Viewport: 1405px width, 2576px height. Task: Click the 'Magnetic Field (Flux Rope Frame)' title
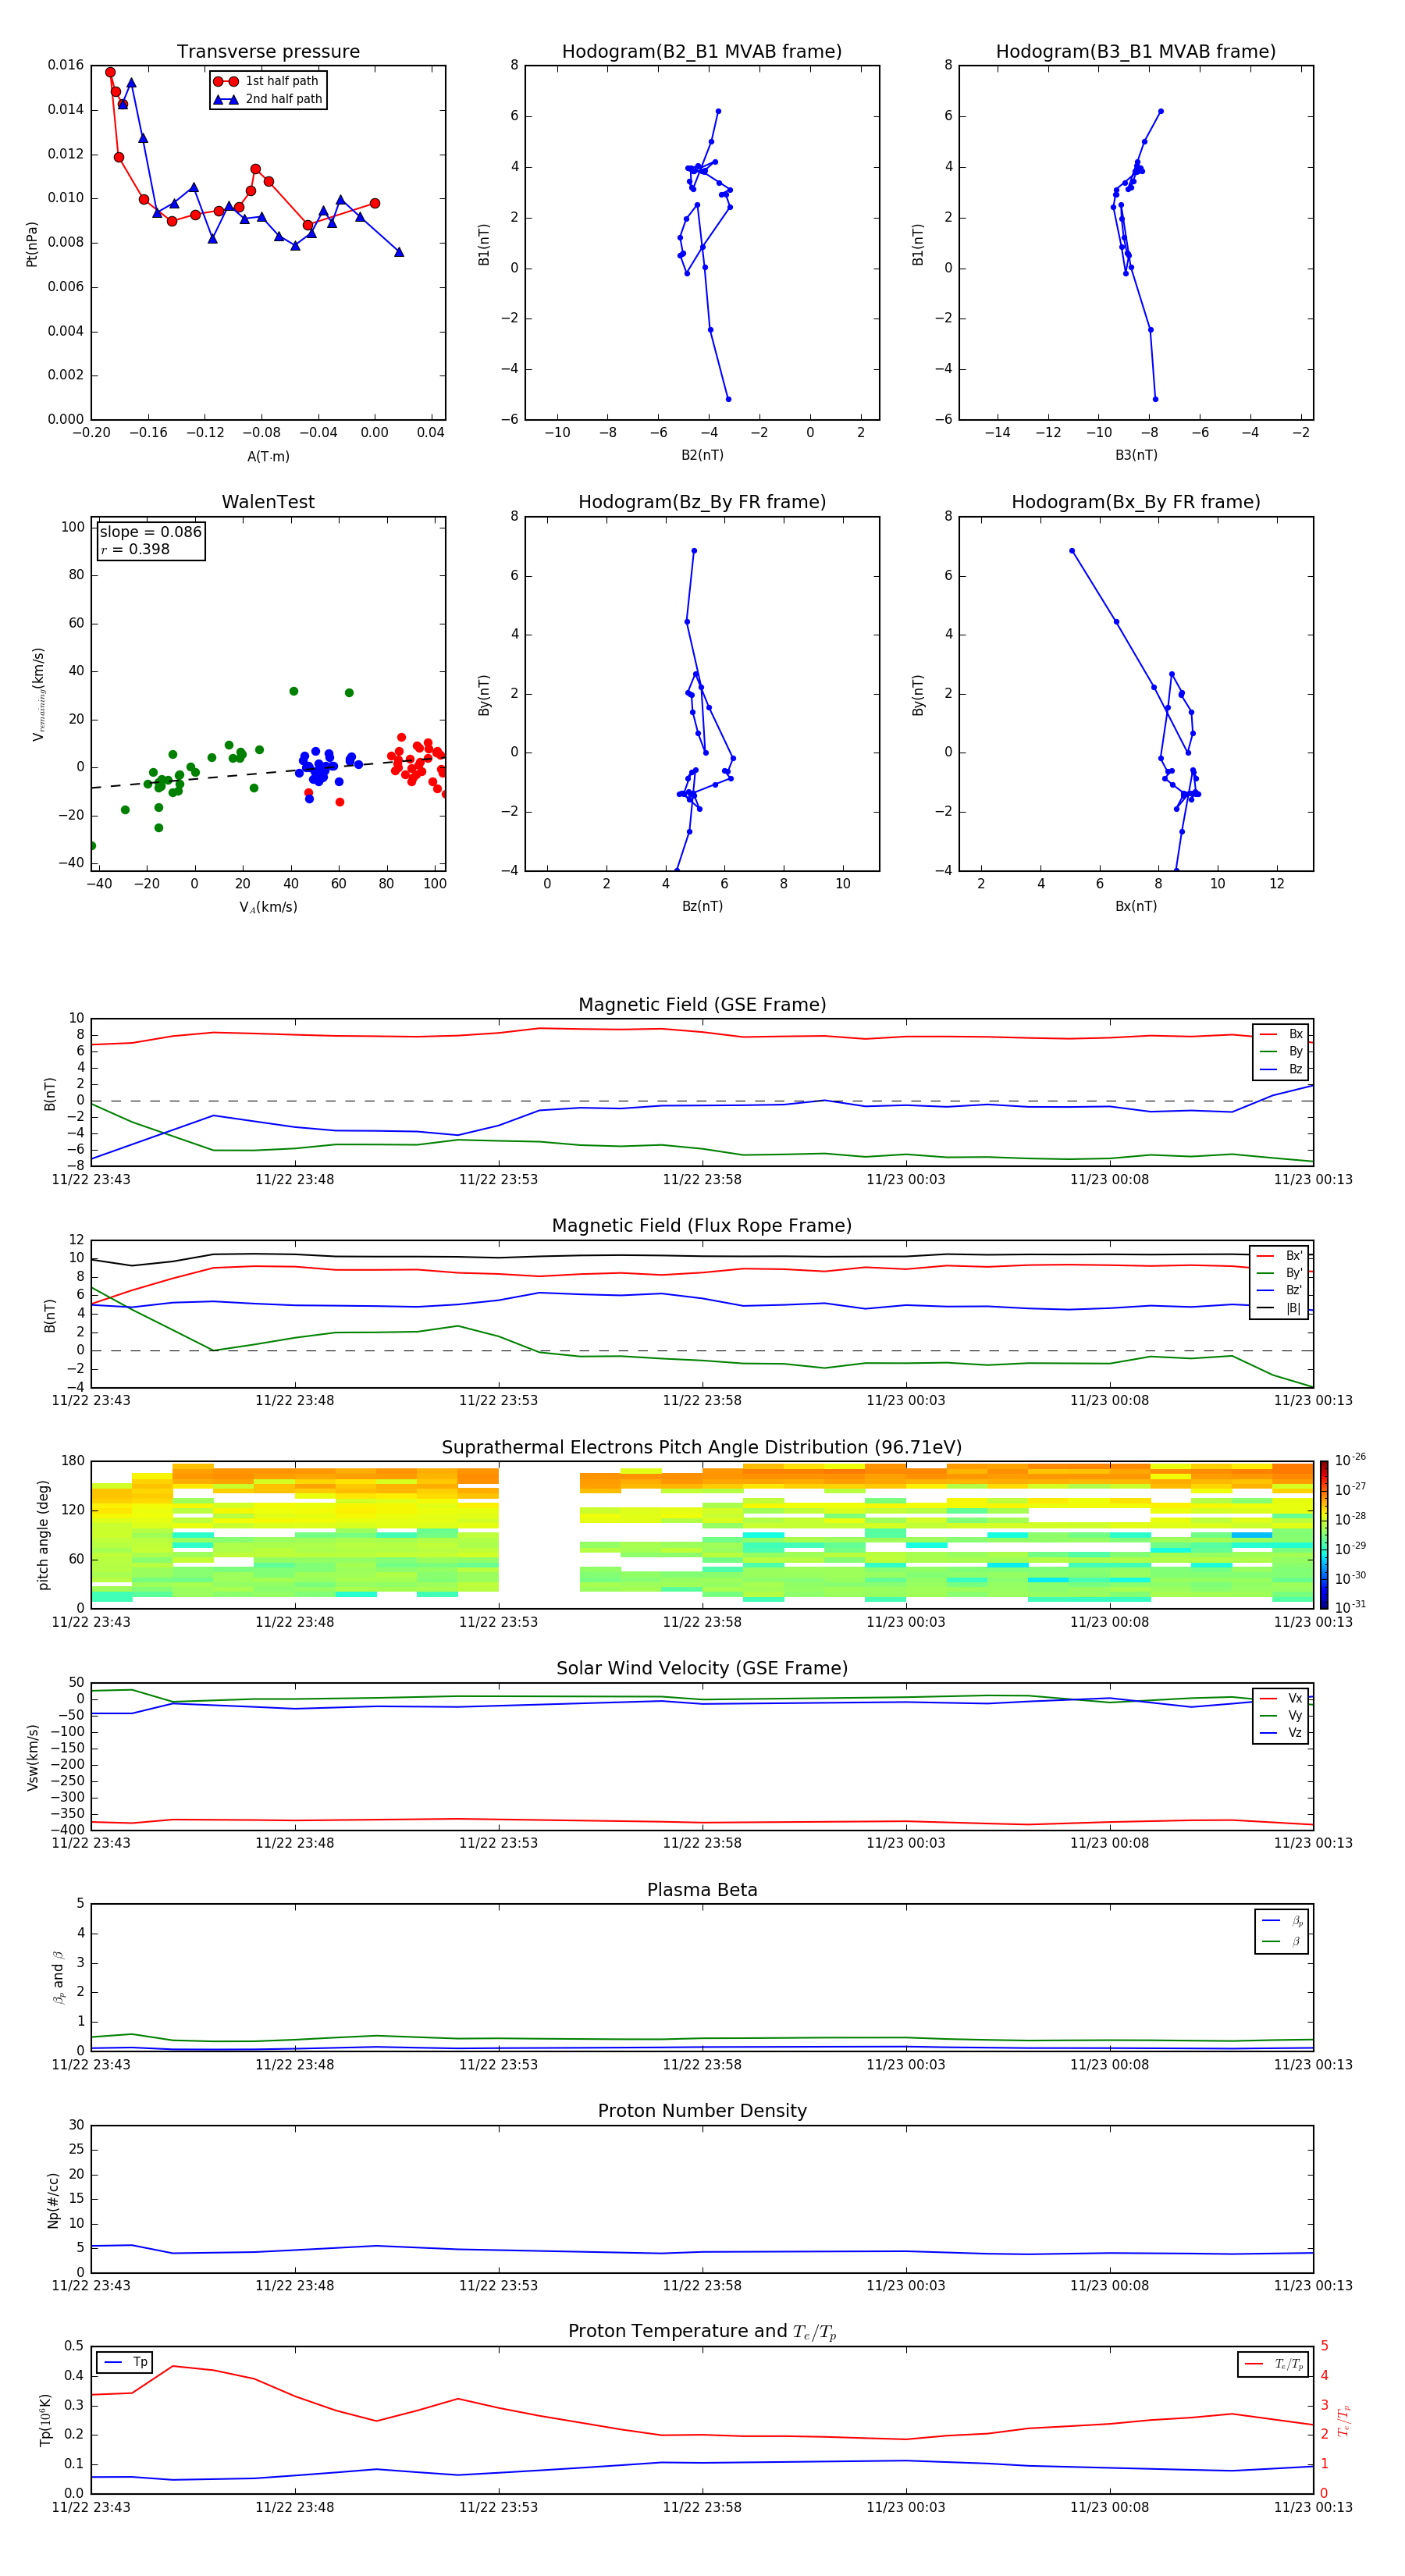[x=702, y=1226]
